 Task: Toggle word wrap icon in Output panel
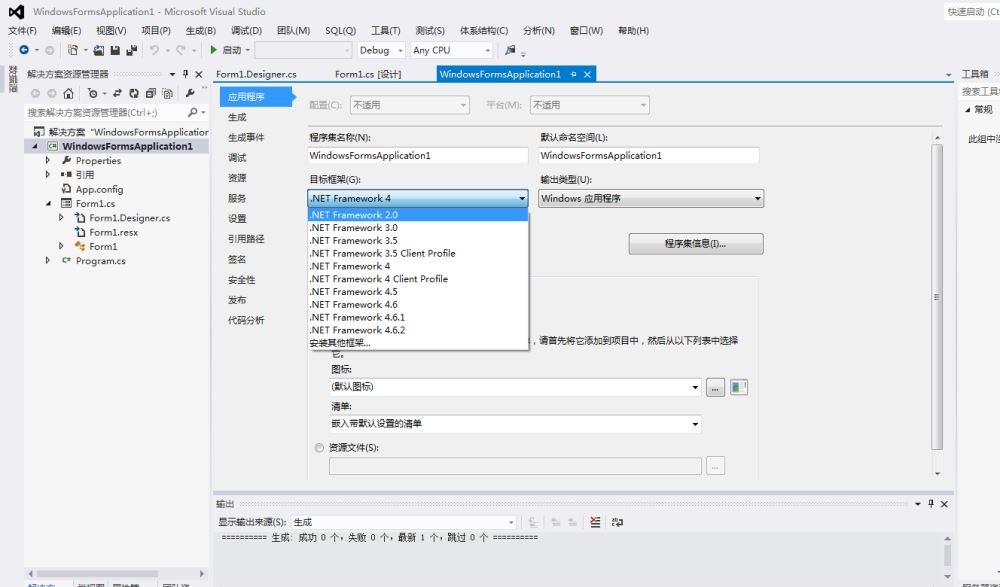point(618,522)
